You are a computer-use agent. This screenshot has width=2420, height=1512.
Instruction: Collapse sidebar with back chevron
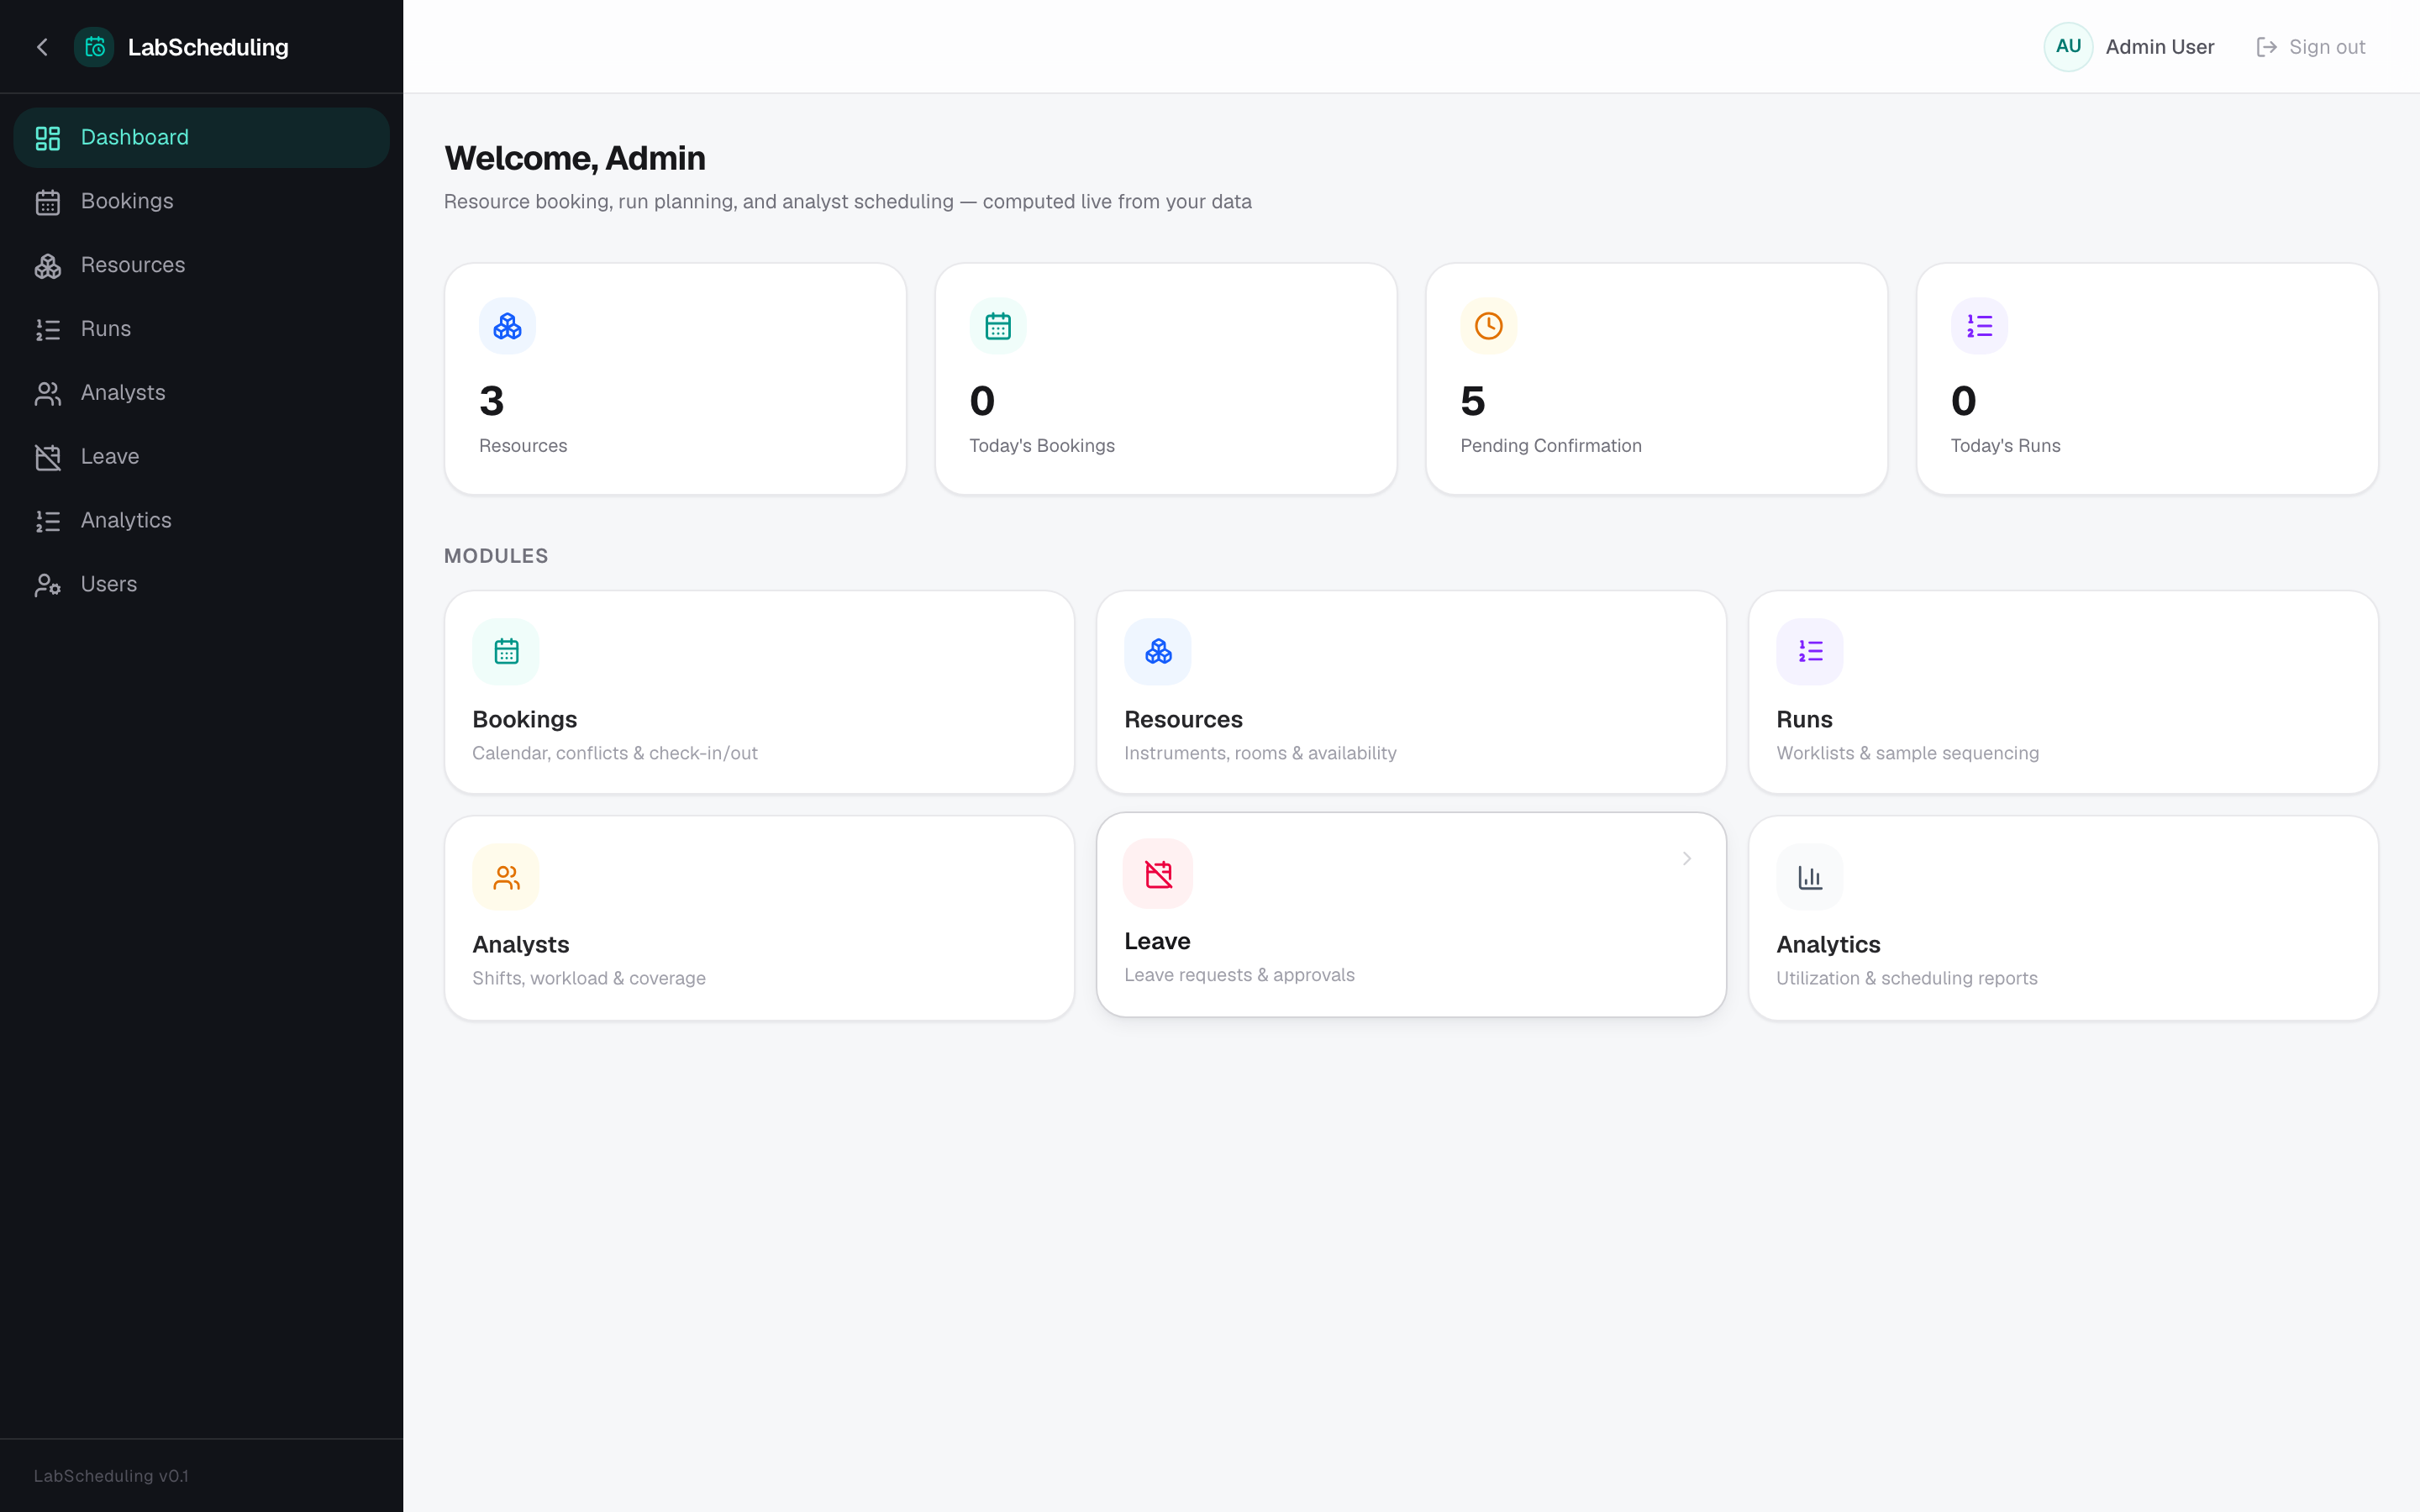coord(42,47)
